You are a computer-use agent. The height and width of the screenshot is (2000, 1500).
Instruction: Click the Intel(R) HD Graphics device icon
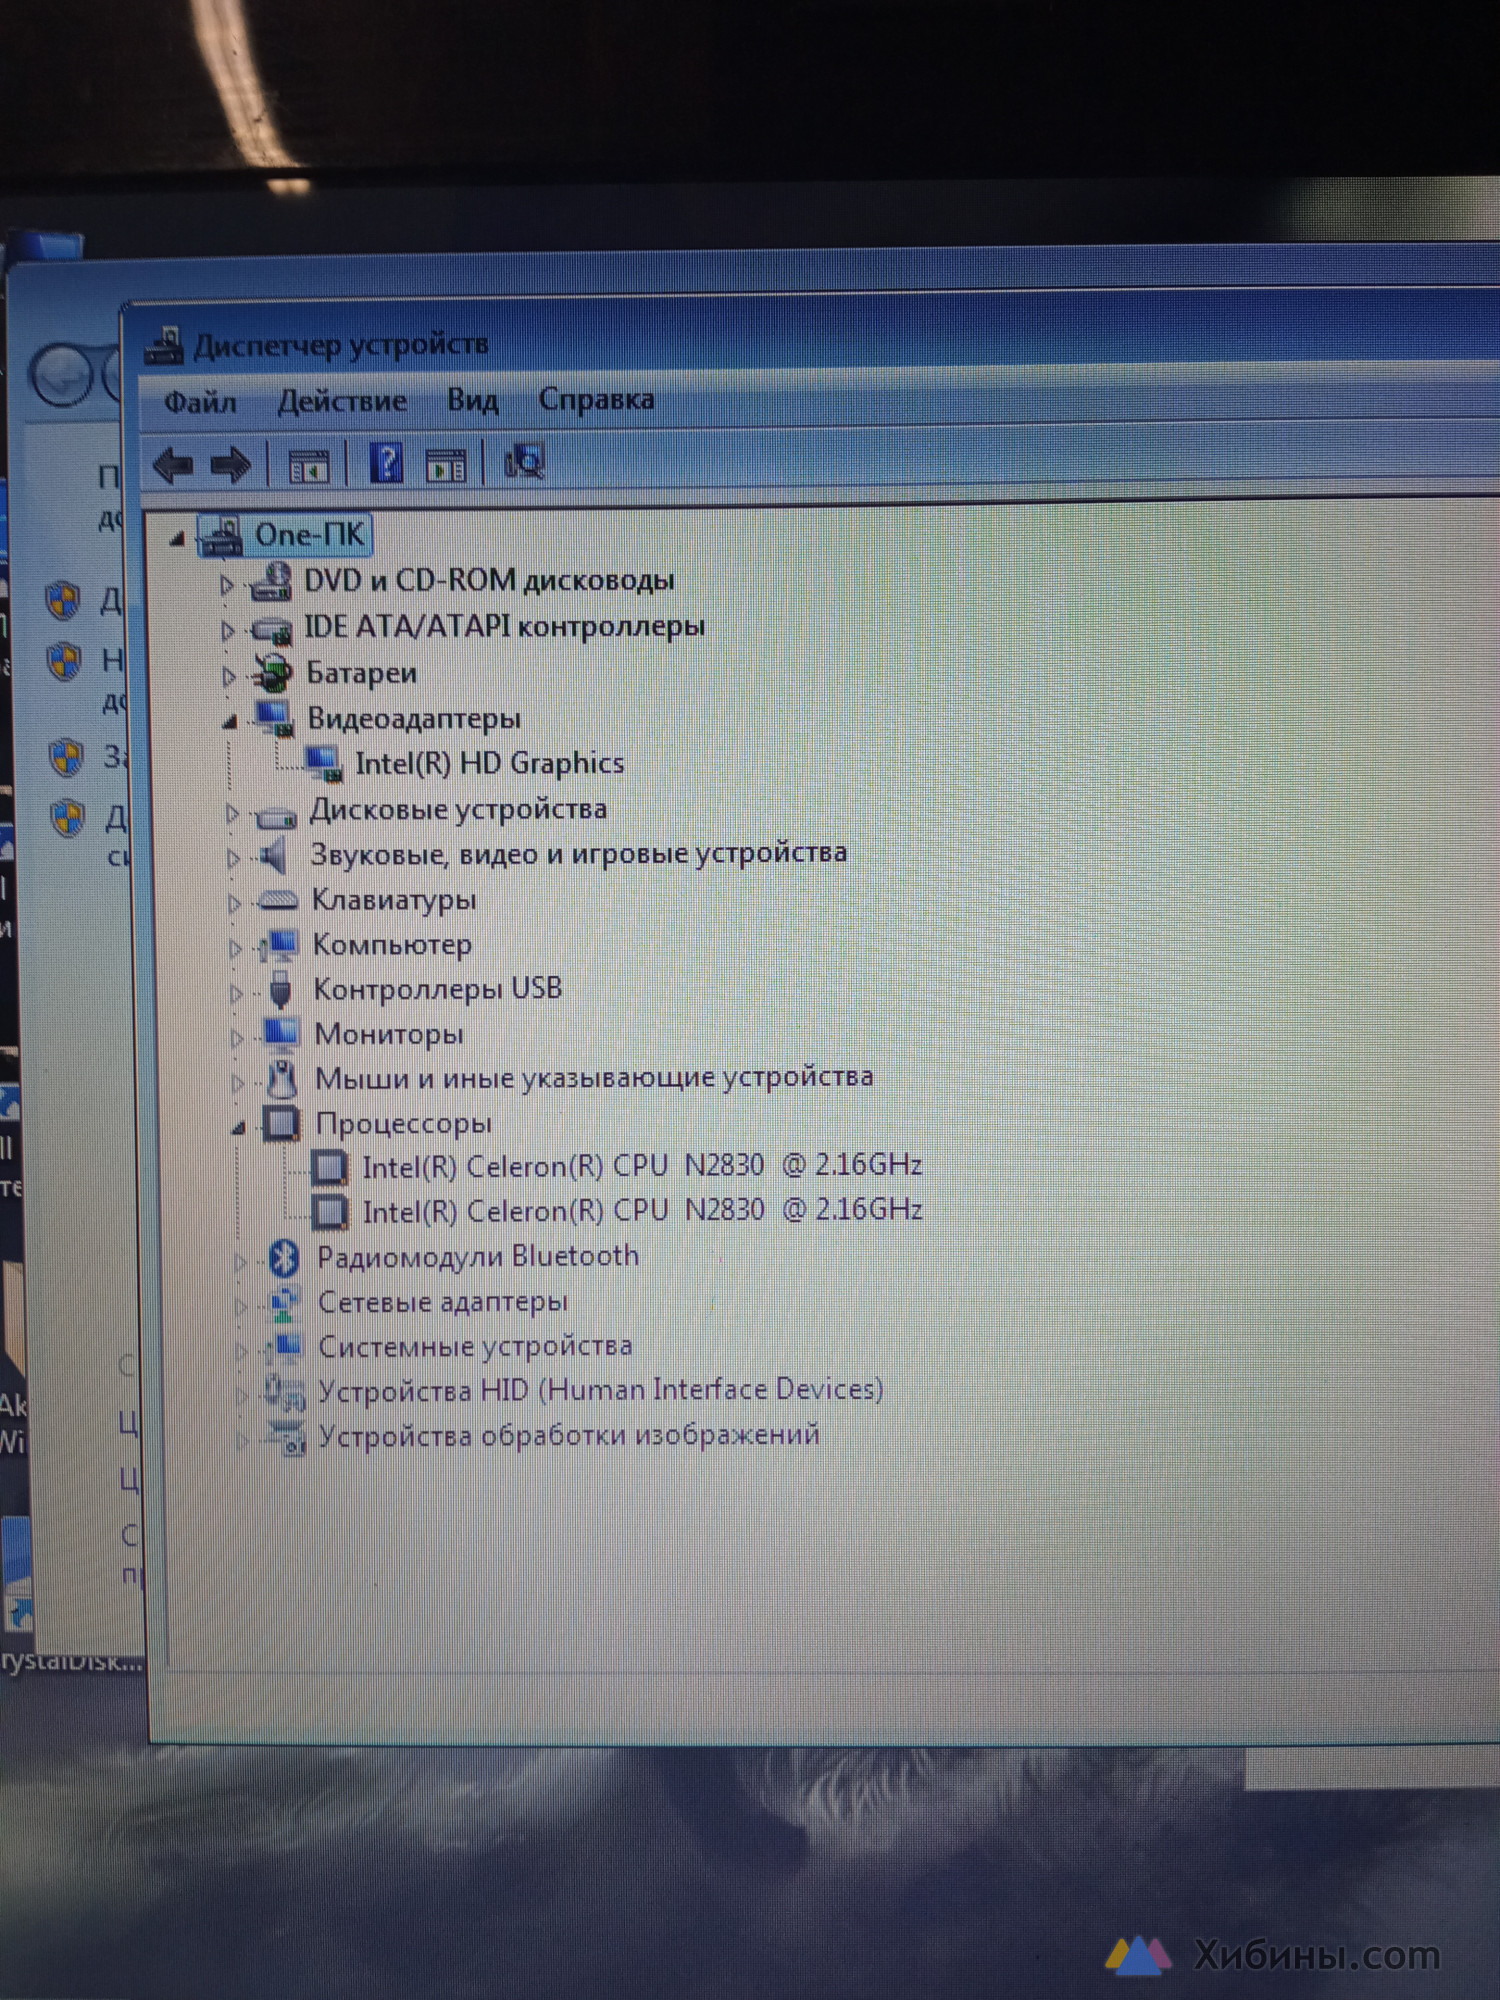323,765
